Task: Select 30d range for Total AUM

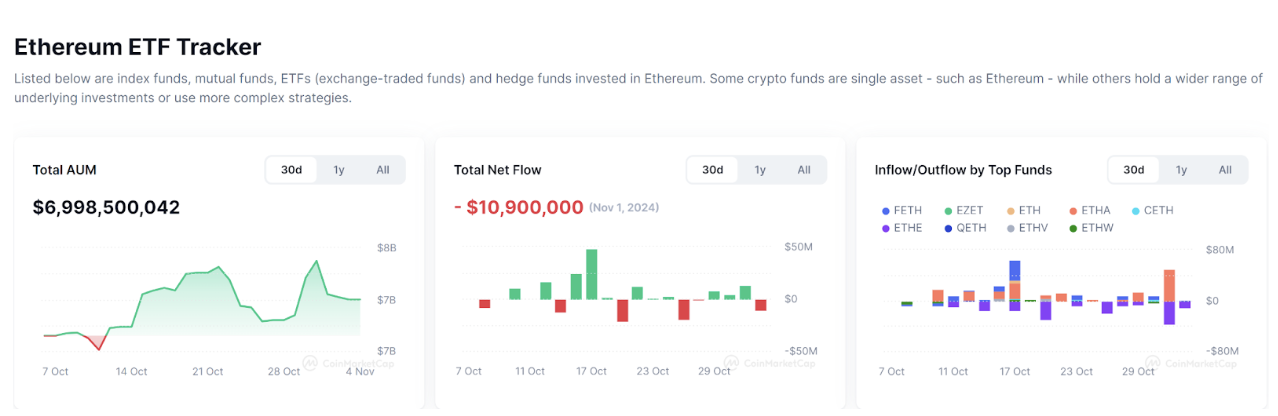Action: click(291, 170)
